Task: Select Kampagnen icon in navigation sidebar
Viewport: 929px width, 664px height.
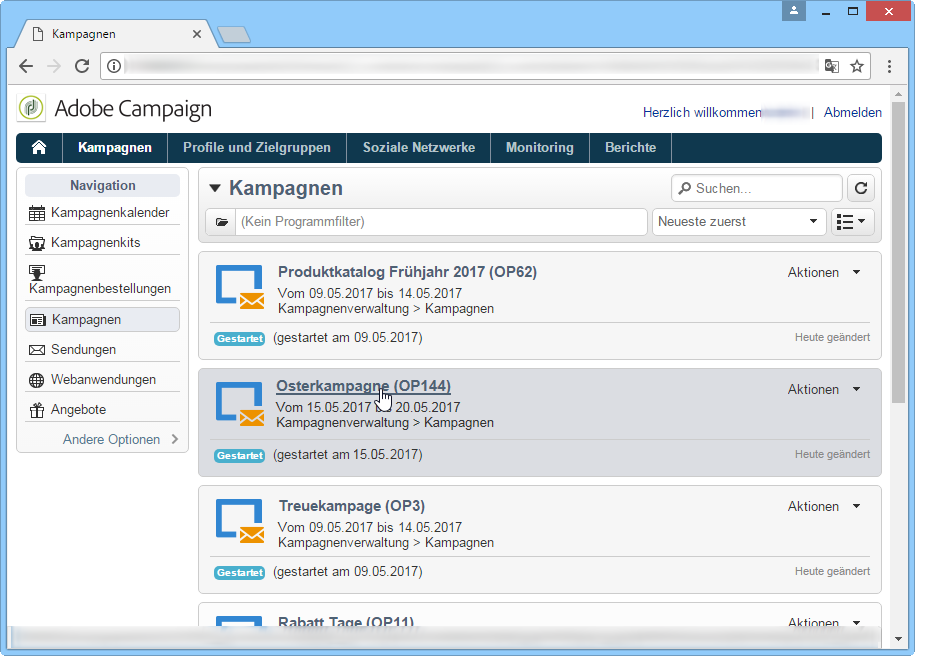Action: 37,320
